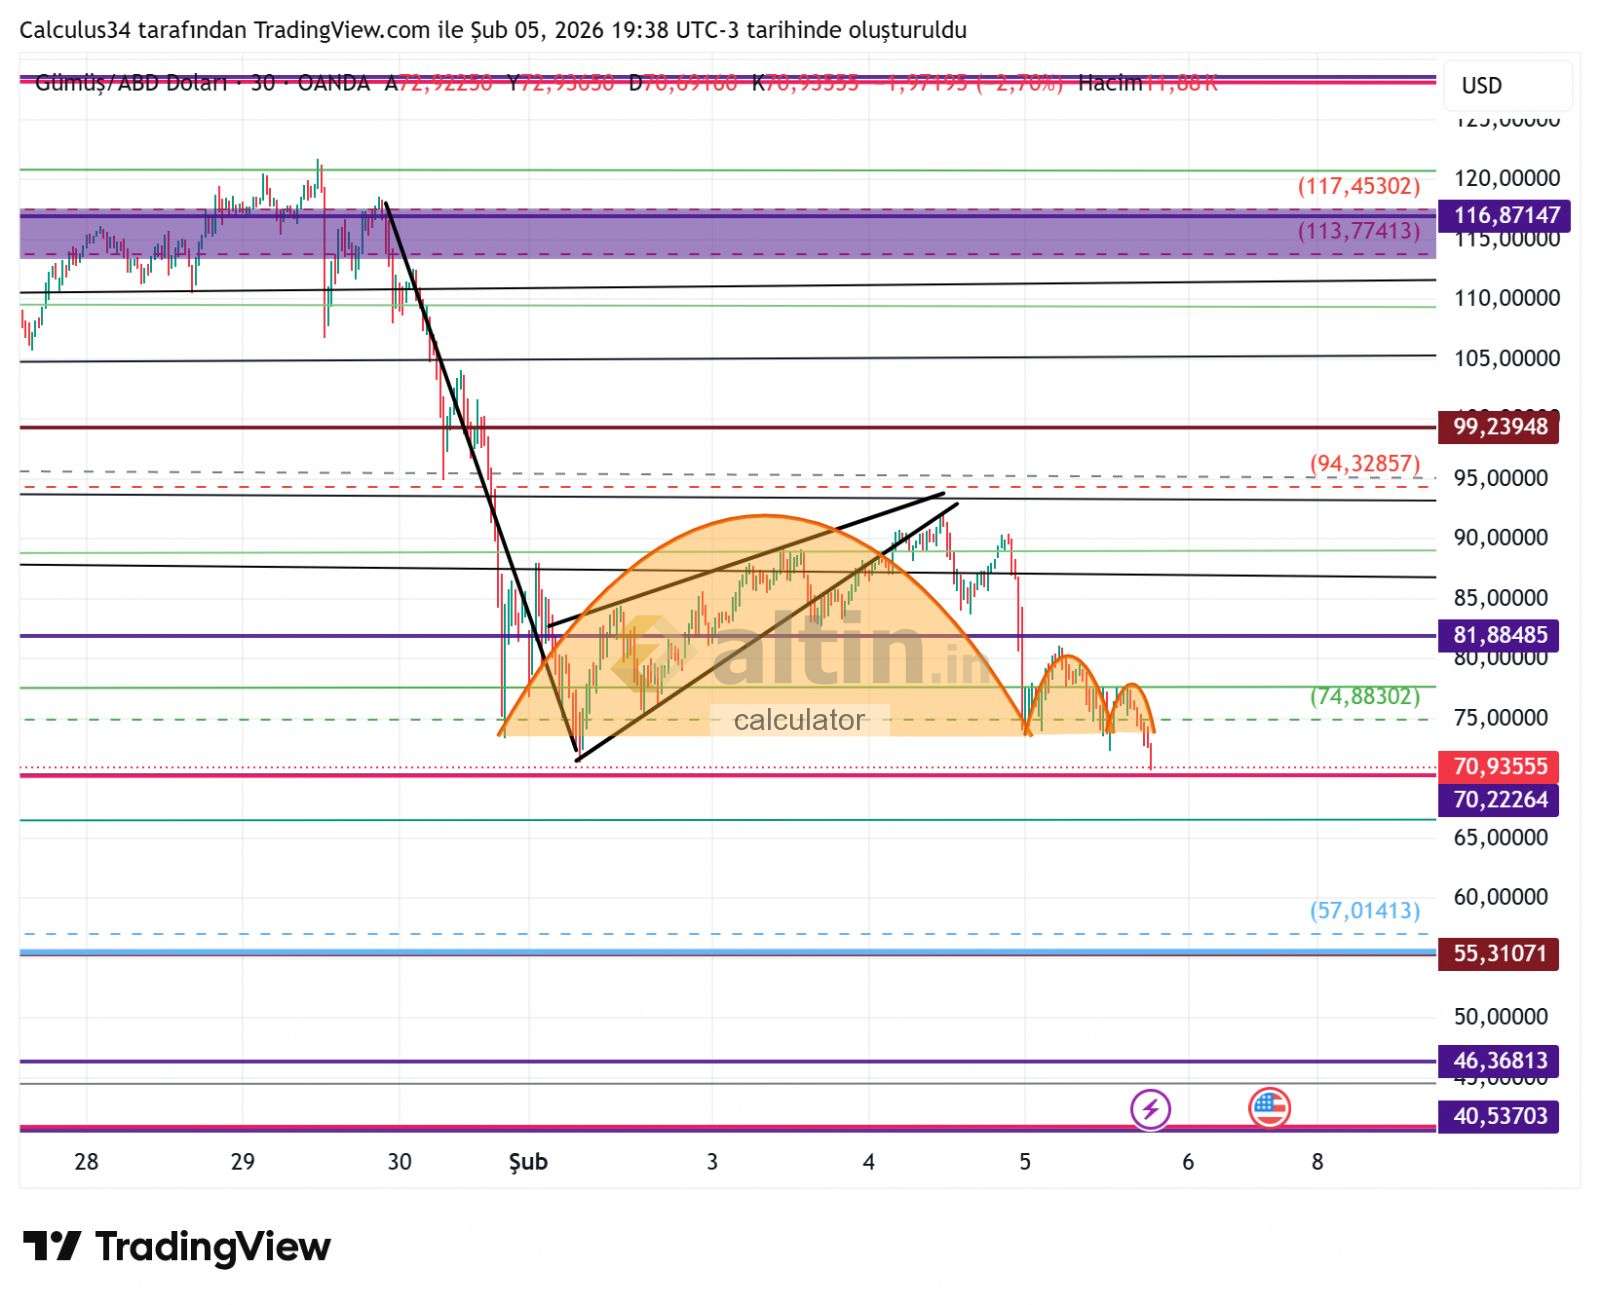Select the 116,87147 price label

pyautogui.click(x=1504, y=215)
